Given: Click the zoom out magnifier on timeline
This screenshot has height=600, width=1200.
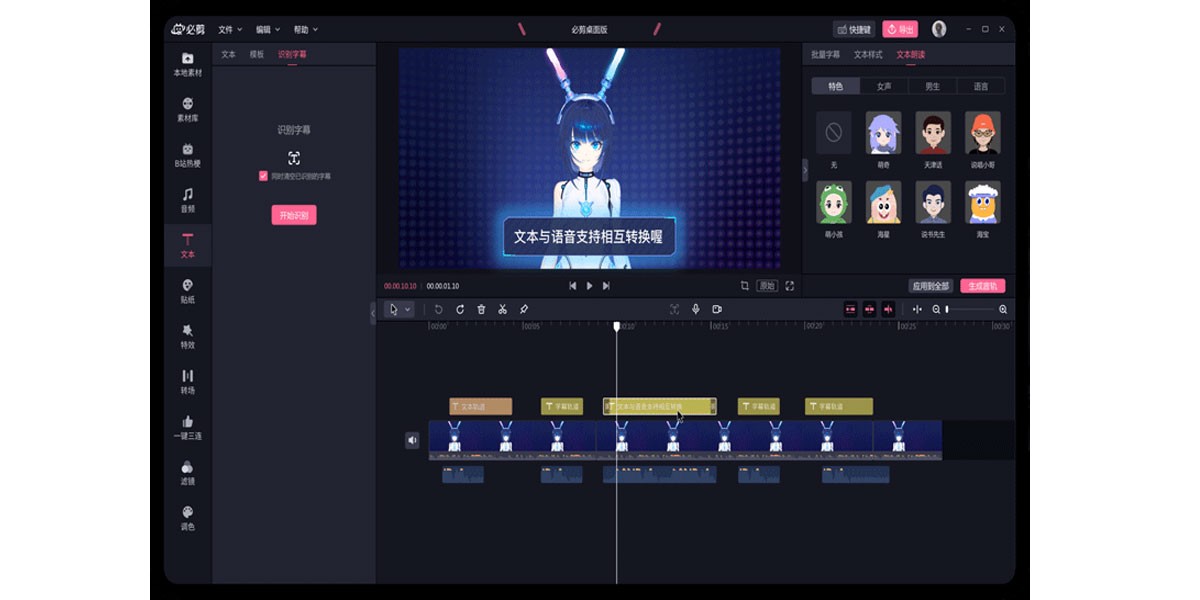Looking at the screenshot, I should coord(936,310).
